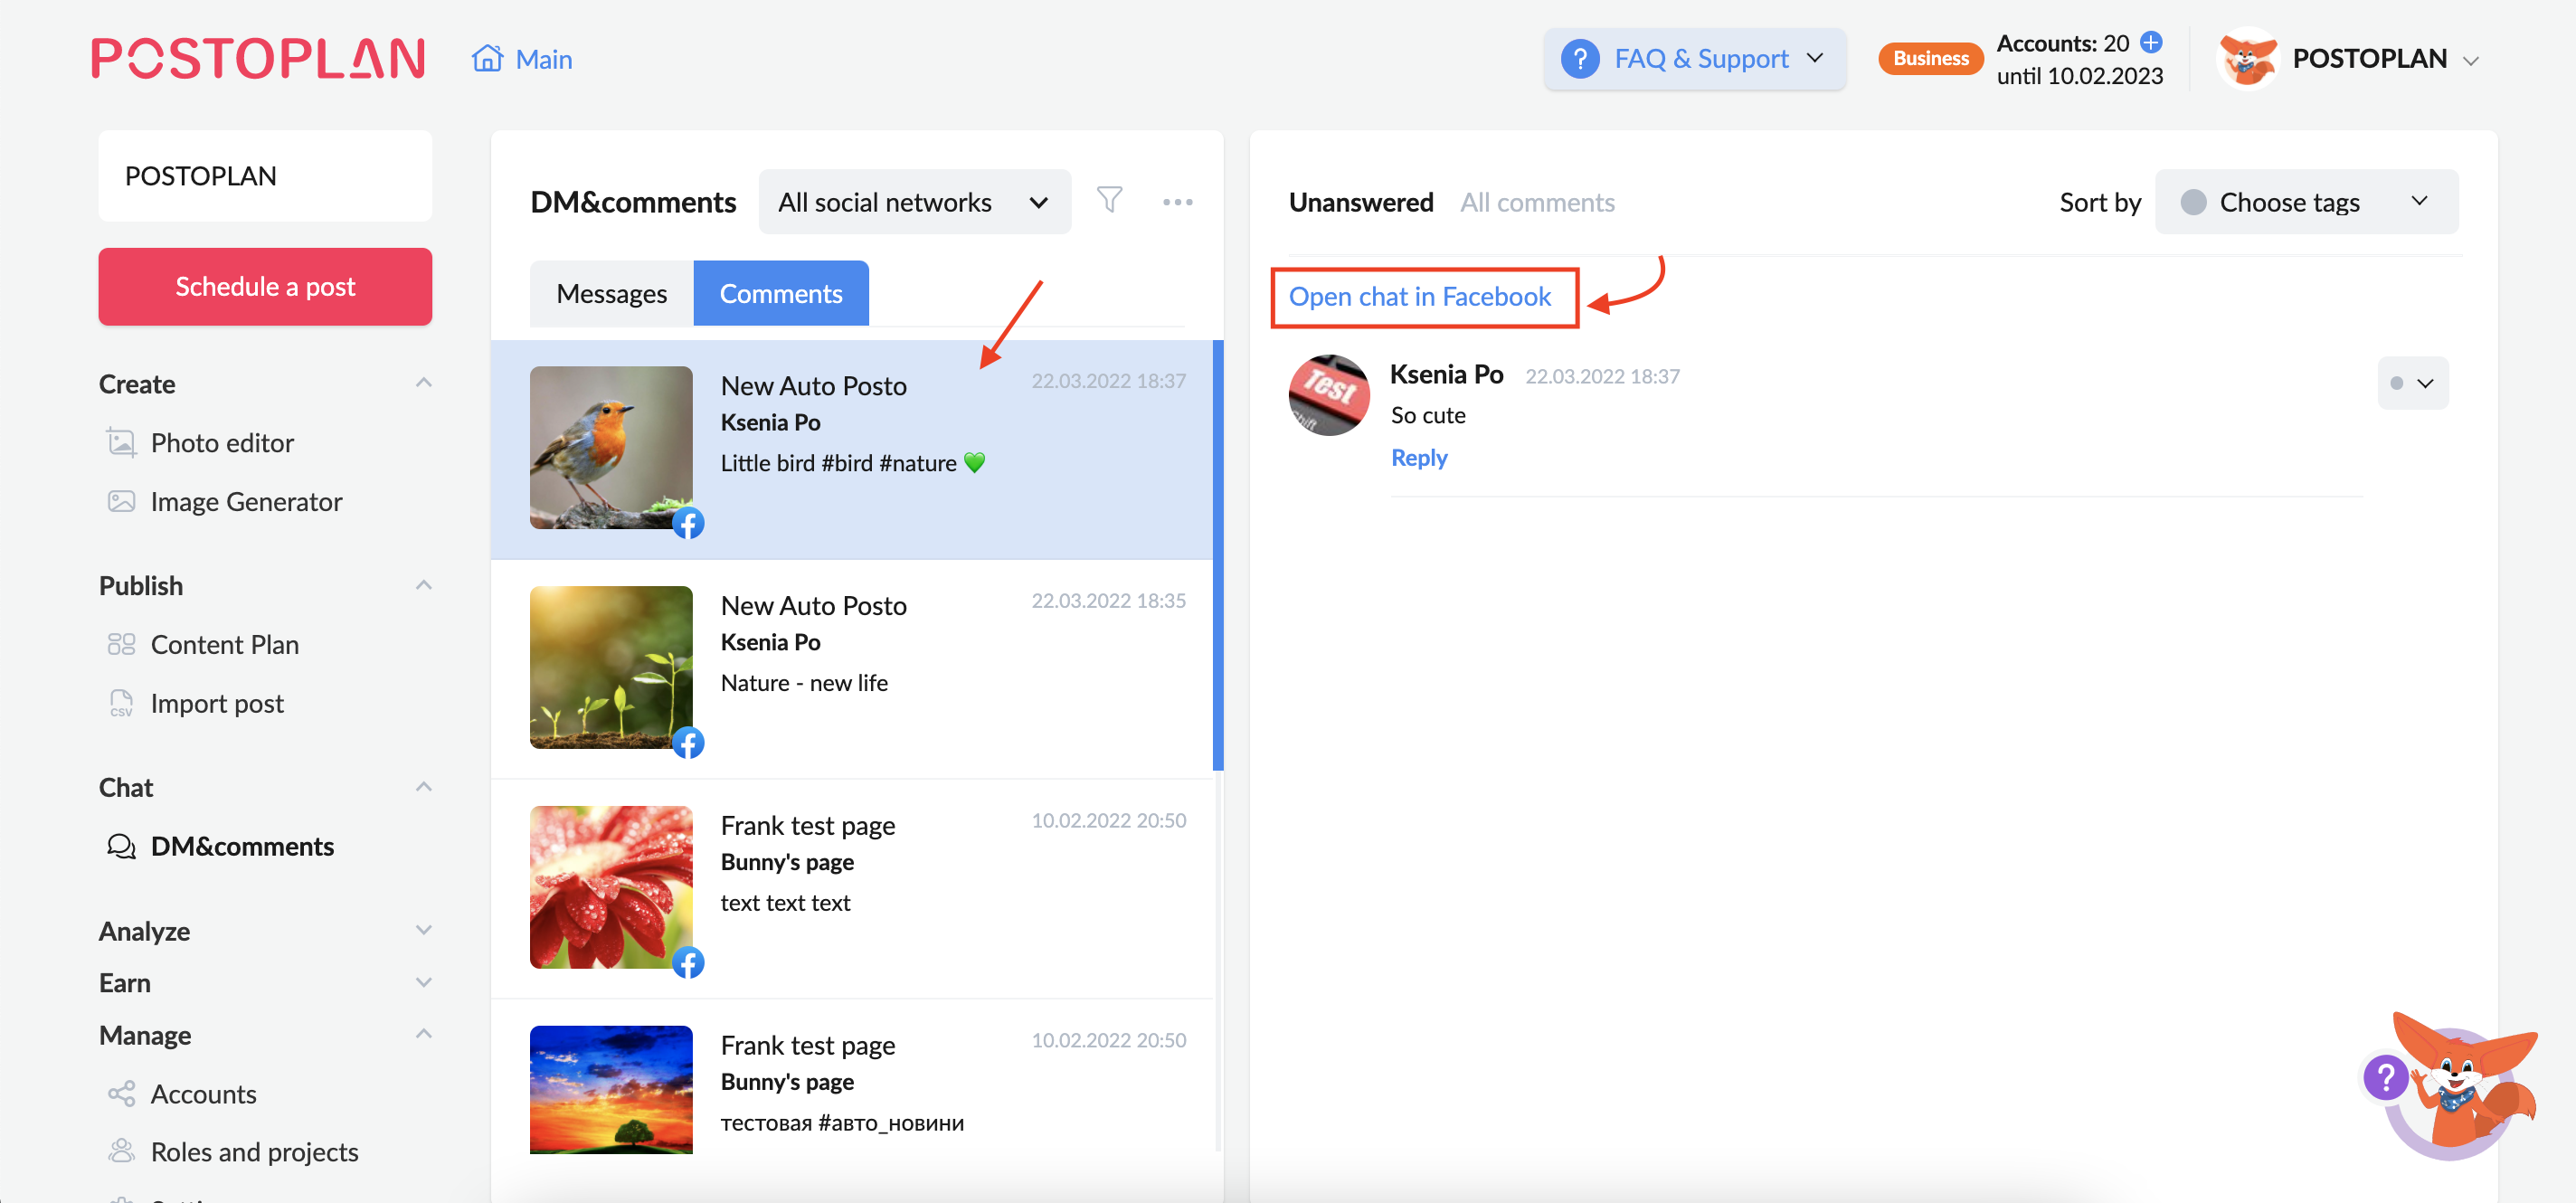The image size is (2576, 1203).
Task: Collapse the Chat section
Action: [x=423, y=787]
